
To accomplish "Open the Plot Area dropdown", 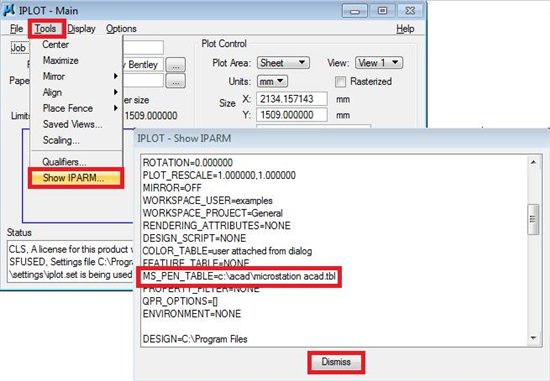I will click(x=283, y=63).
